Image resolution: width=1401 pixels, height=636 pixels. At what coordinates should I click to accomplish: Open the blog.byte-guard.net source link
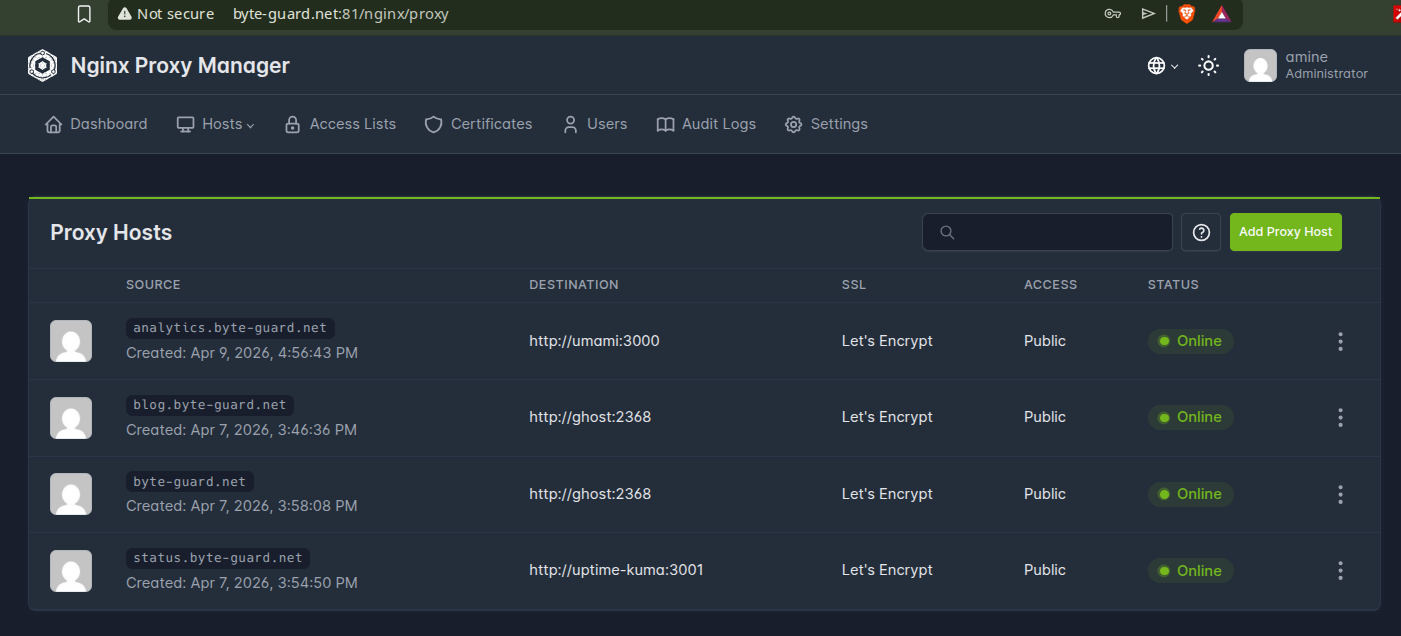[208, 404]
